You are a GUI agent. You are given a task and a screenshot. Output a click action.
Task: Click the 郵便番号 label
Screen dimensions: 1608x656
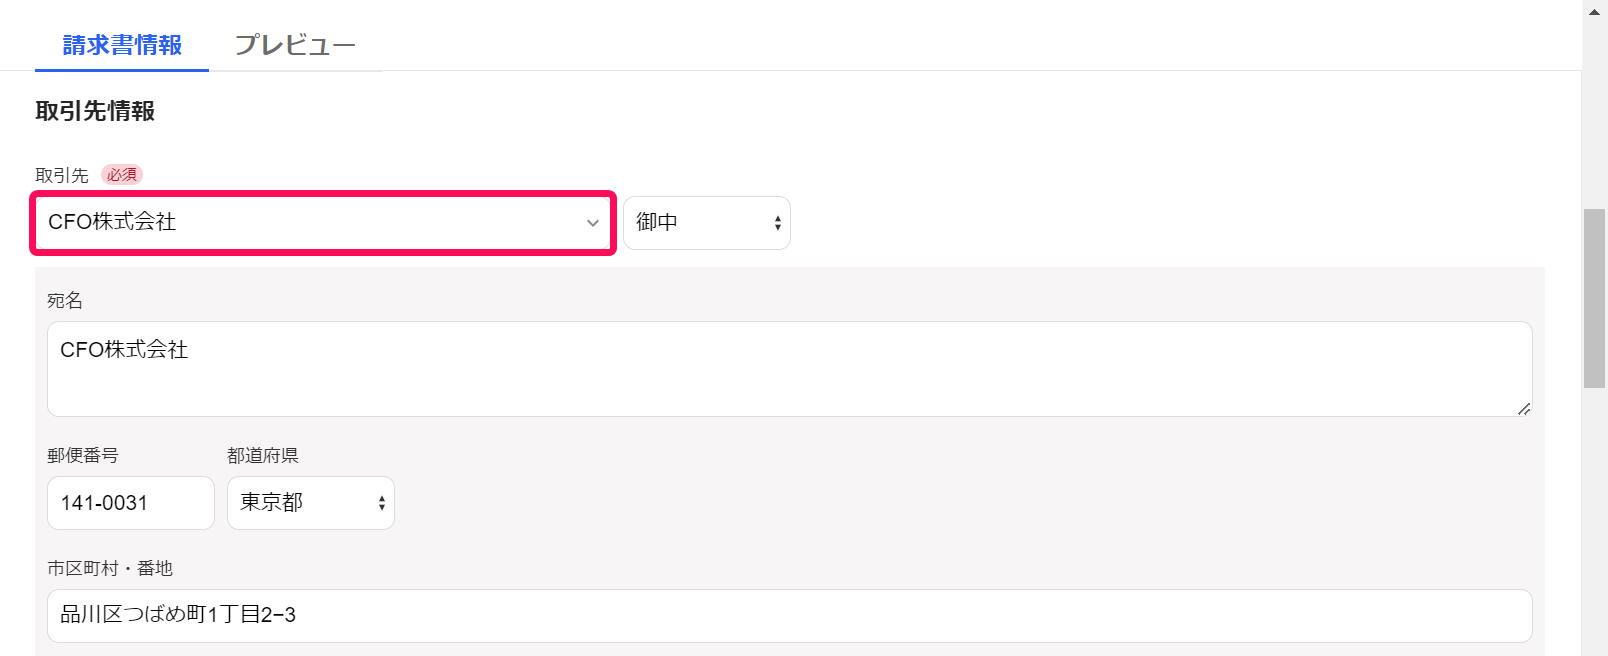coord(83,455)
